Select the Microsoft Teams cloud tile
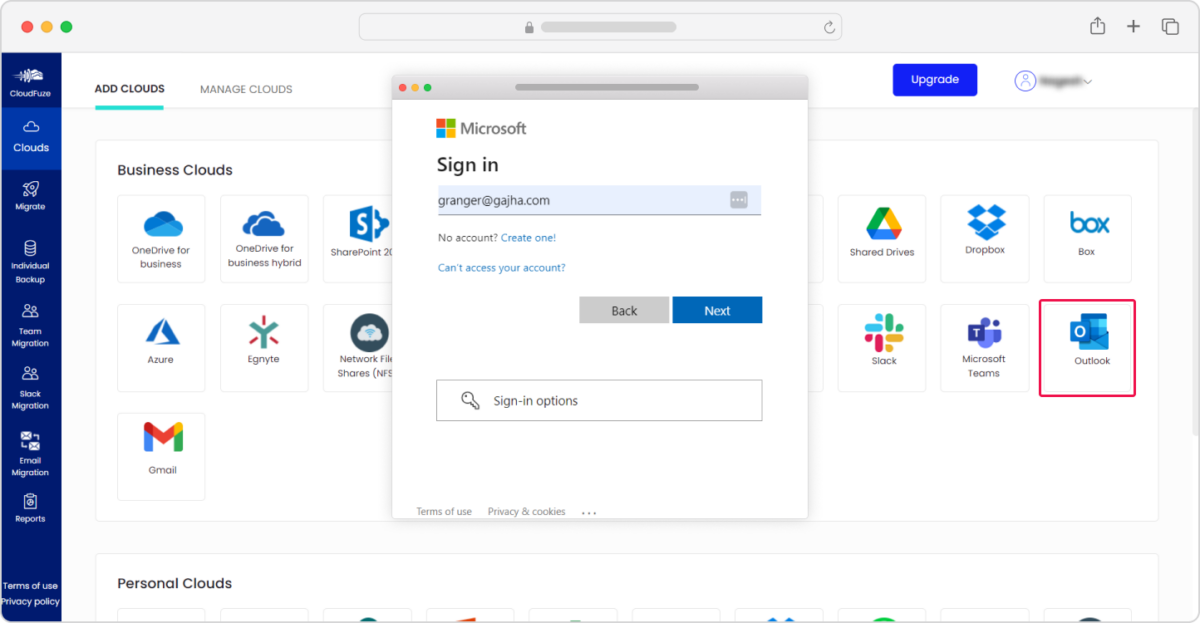The width and height of the screenshot is (1200, 623). pos(984,347)
